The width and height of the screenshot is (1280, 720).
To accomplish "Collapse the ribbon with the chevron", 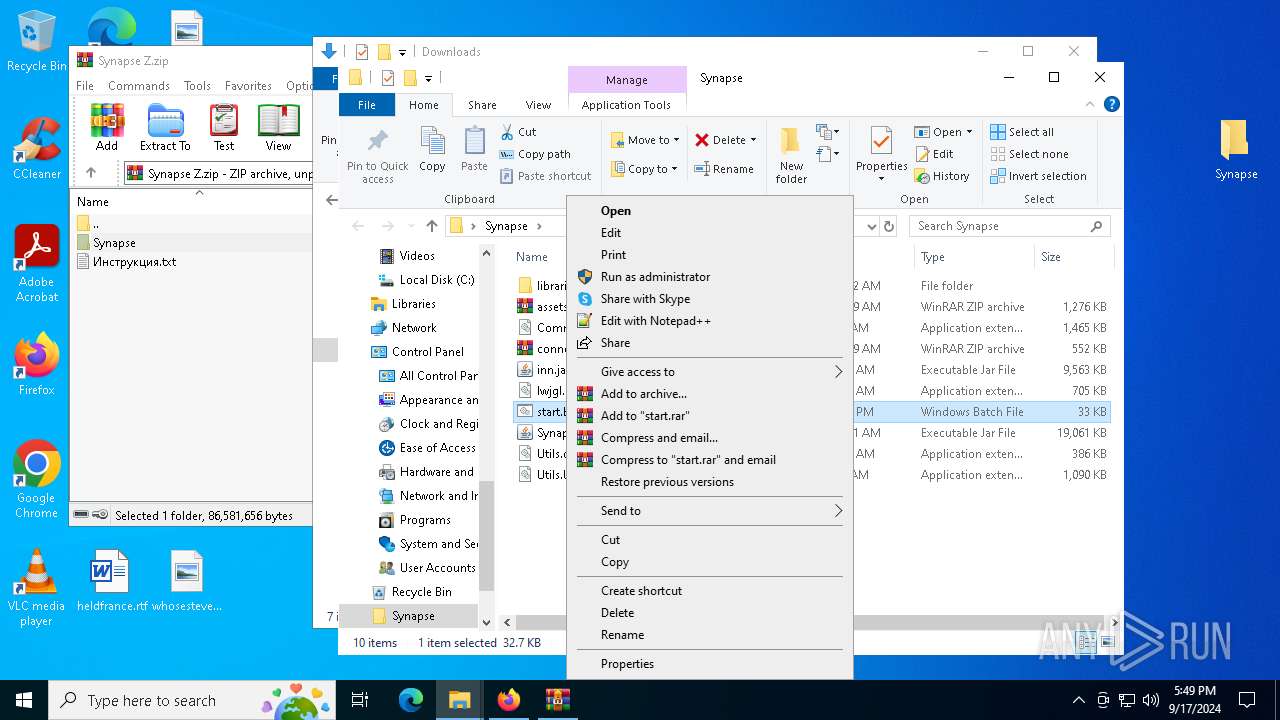I will click(1091, 104).
